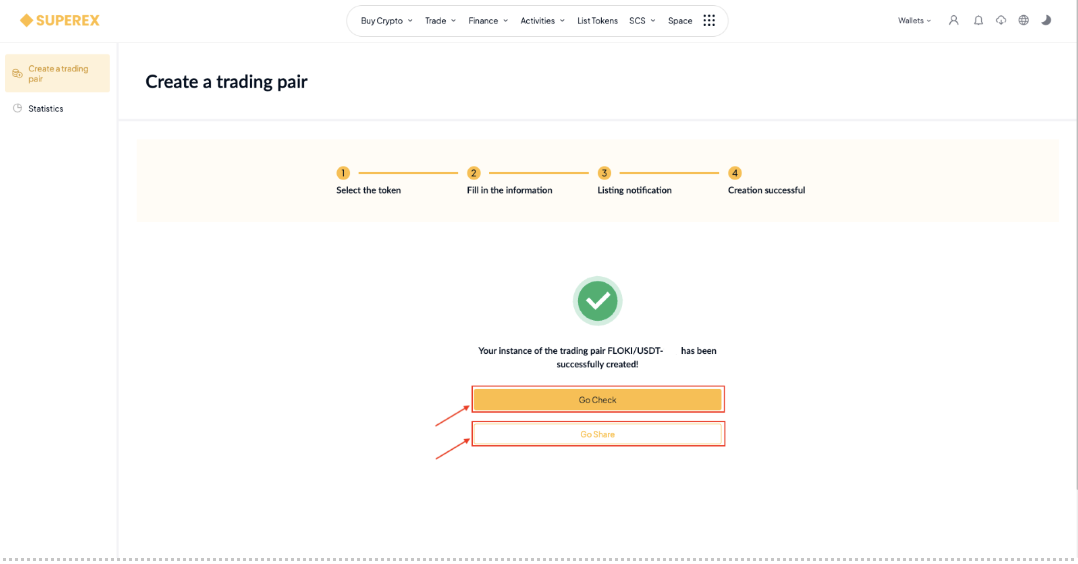Expand the Trade dropdown menu
Screen dimensions: 1078x564
click(440, 21)
